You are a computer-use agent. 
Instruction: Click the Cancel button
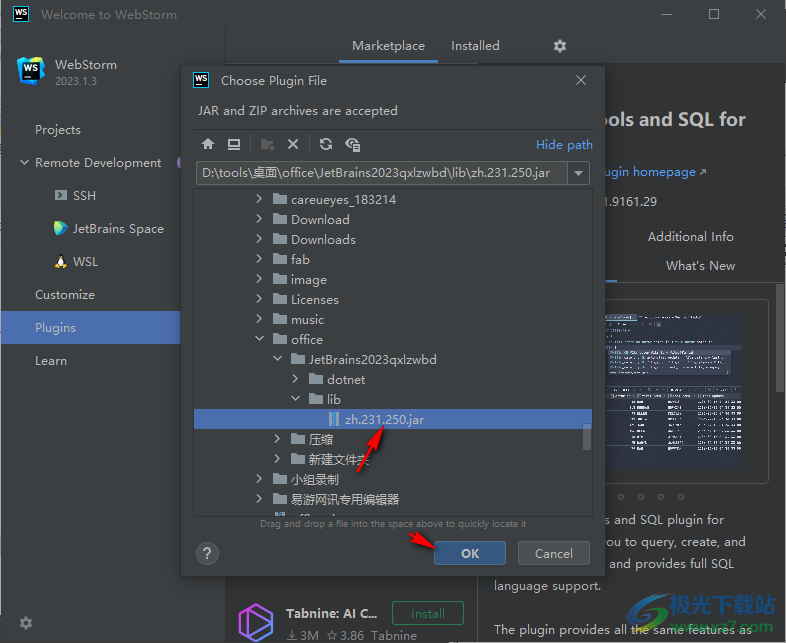pos(553,553)
